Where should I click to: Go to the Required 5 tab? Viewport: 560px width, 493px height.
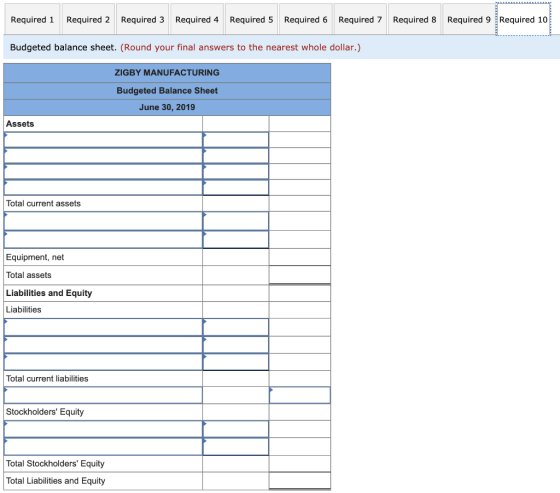point(251,19)
